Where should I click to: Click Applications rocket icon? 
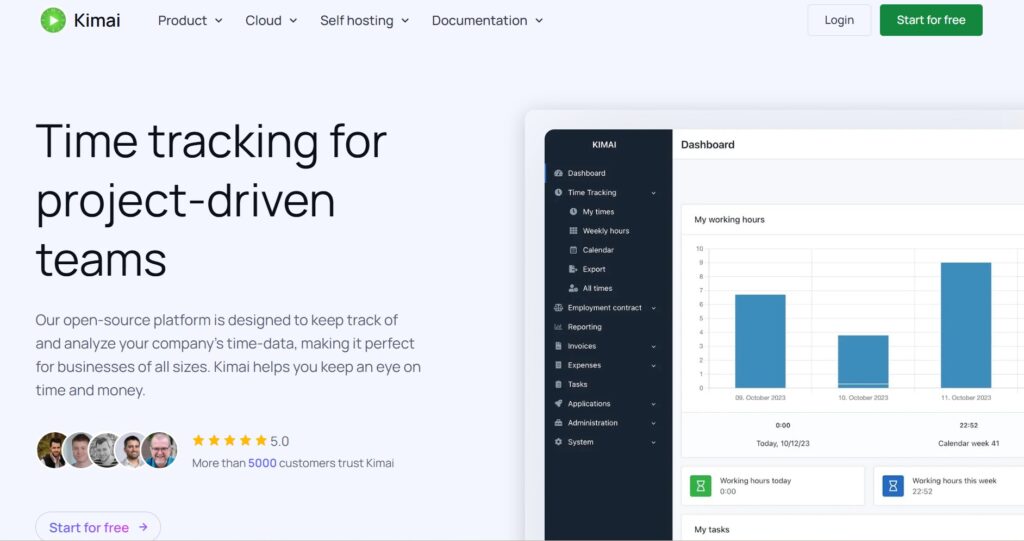tap(558, 404)
